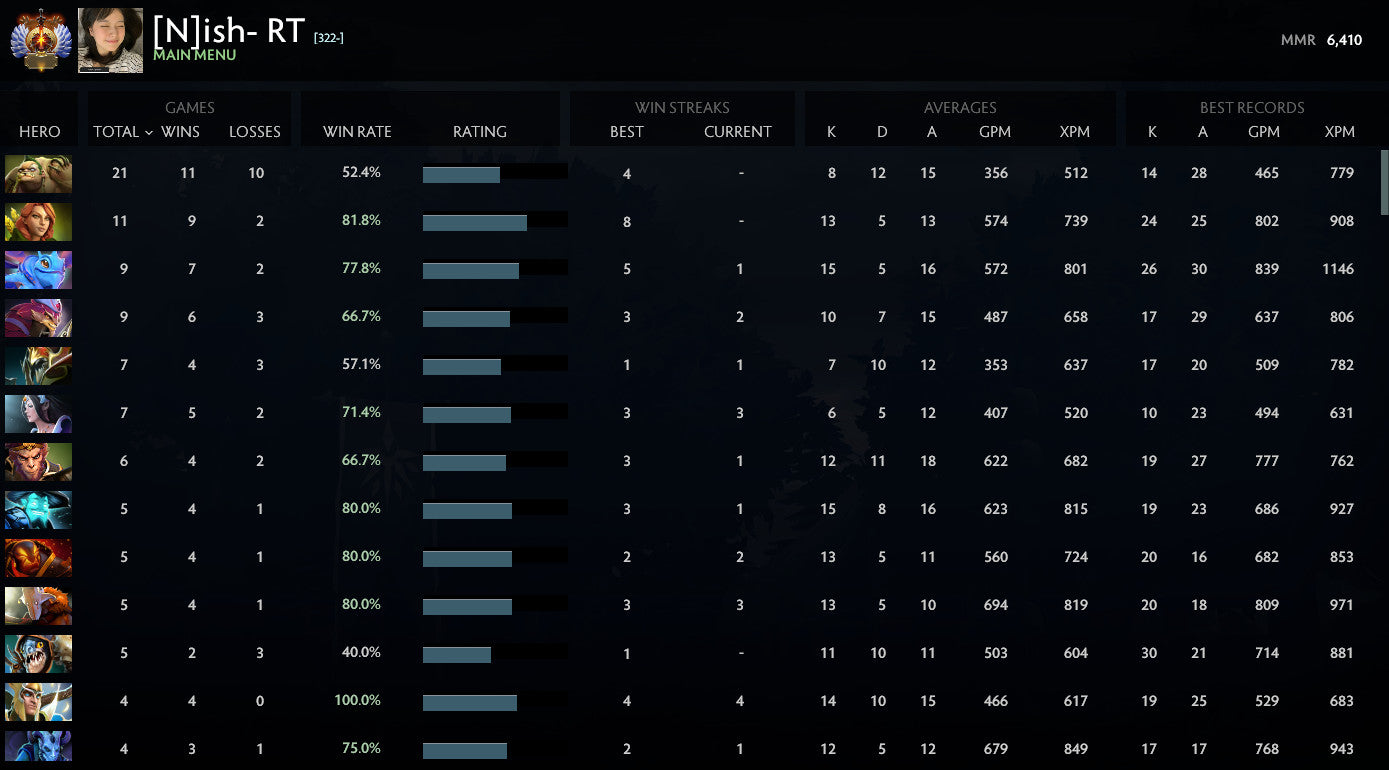Image resolution: width=1389 pixels, height=770 pixels.
Task: Click the vertical scrollbar on the right
Action: coord(1384,182)
